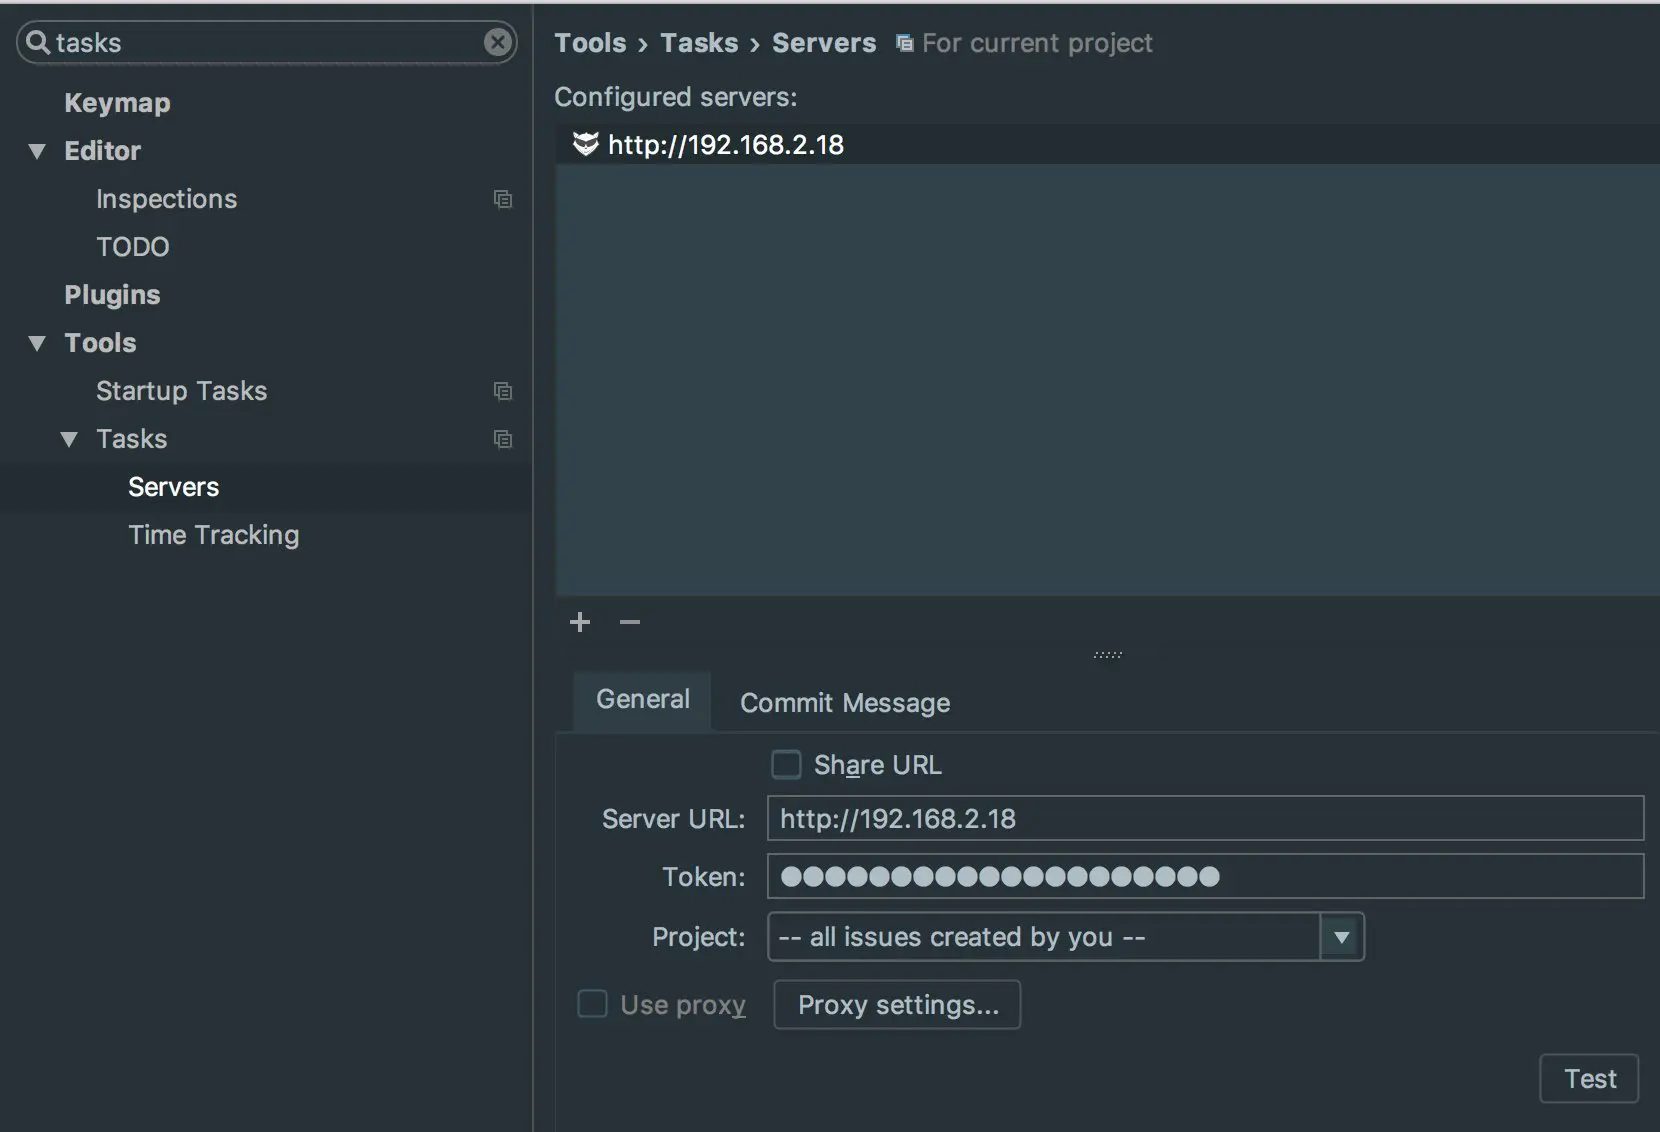Click the search magnifier icon
Image resolution: width=1660 pixels, height=1132 pixels.
[x=38, y=42]
